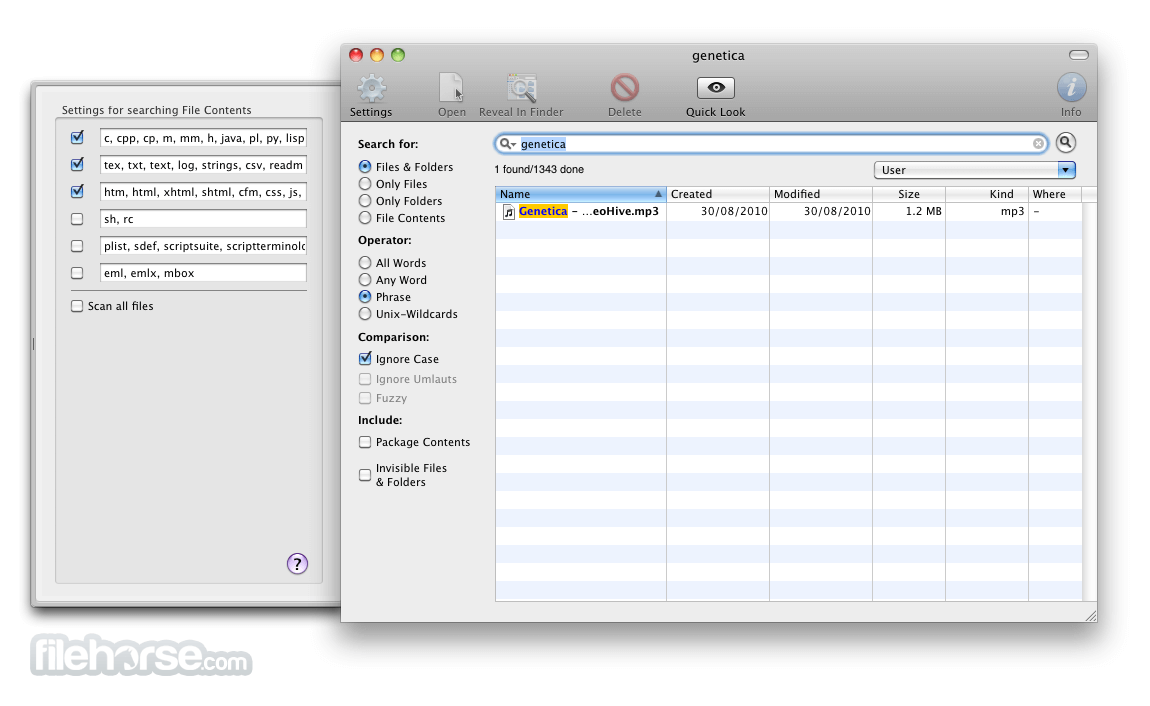
Task: Clear the genetica search text
Action: pyautogui.click(x=1039, y=144)
